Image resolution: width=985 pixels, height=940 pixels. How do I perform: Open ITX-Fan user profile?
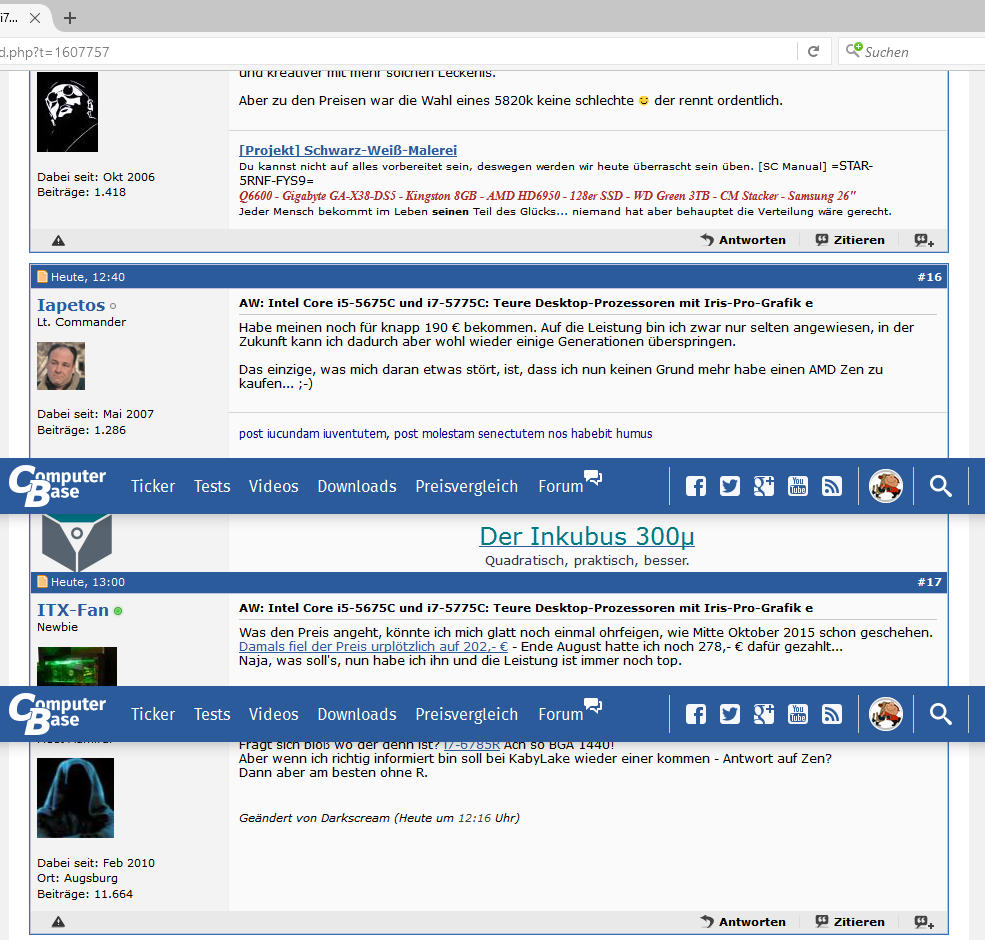(73, 610)
